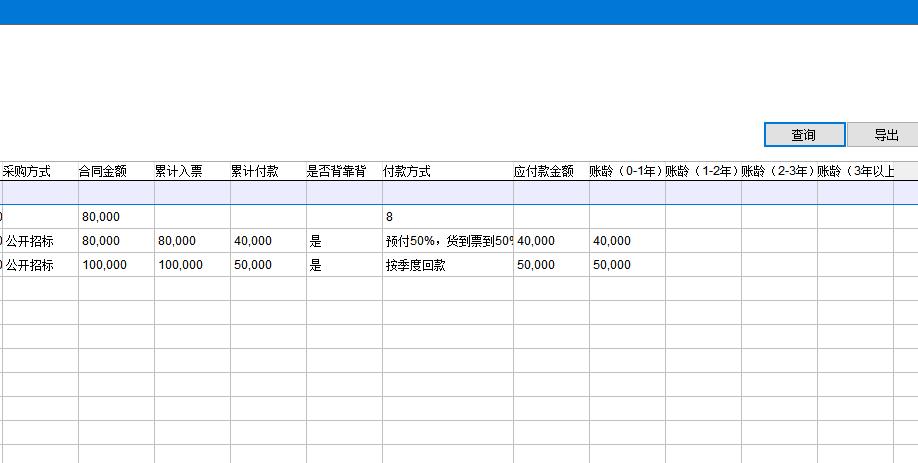Screen dimensions: 918x463
Task: Sort by the 累计入票 column header
Action: coord(179,171)
